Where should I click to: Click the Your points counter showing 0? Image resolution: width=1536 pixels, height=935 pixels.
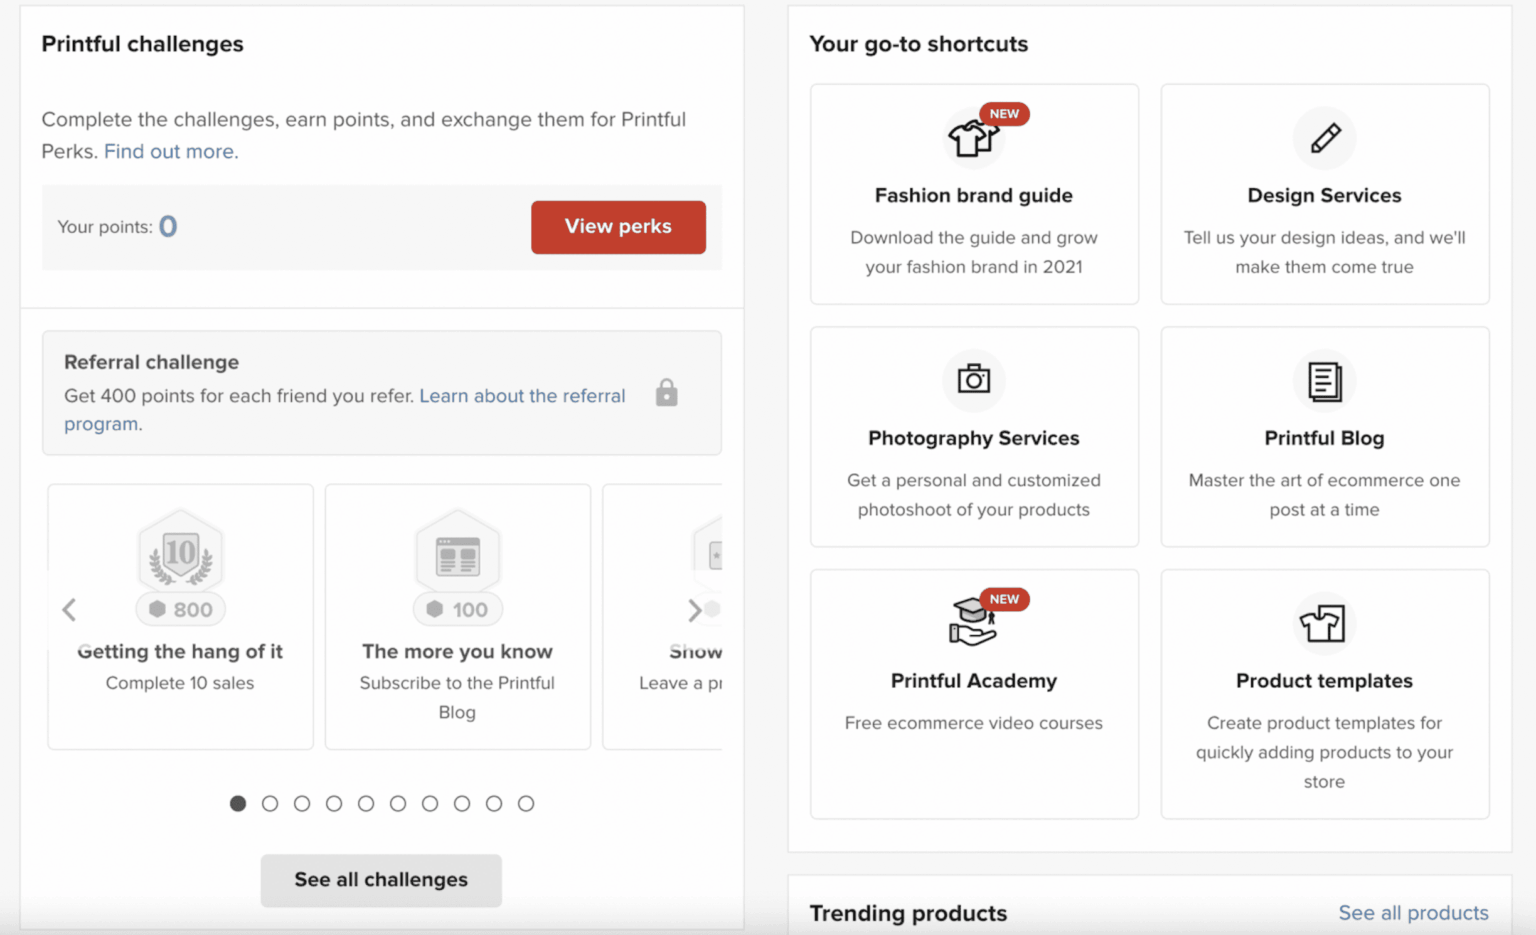coord(117,226)
